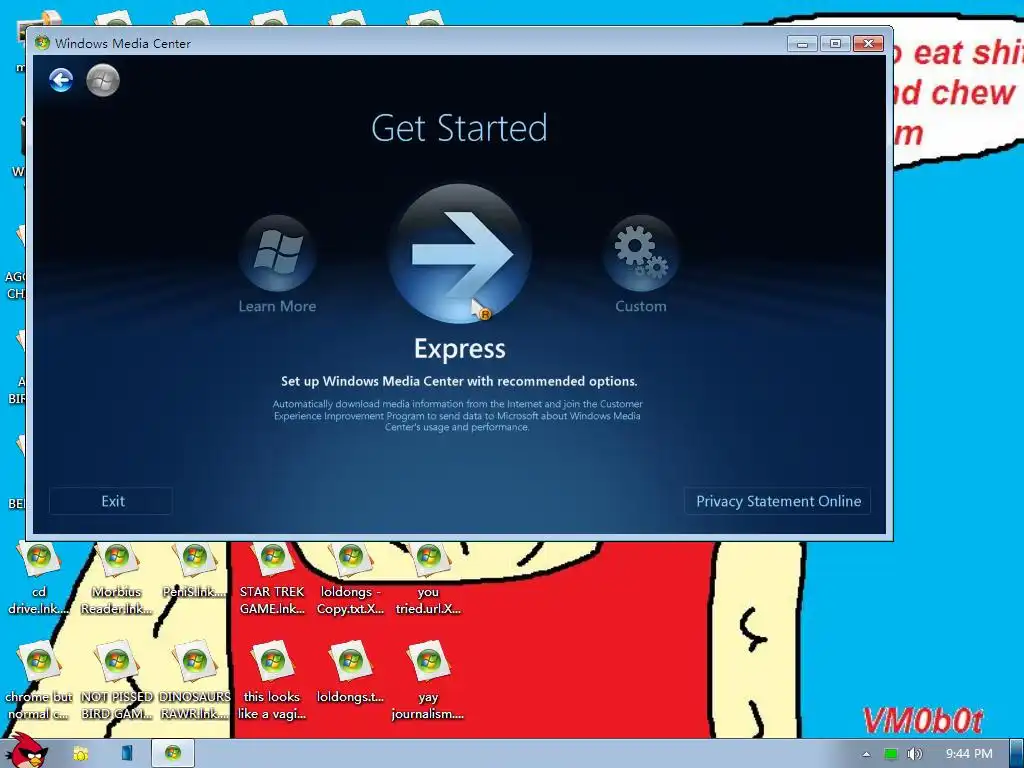Click the Angry Birds start button
Image resolution: width=1024 pixels, height=768 pixels.
point(25,751)
